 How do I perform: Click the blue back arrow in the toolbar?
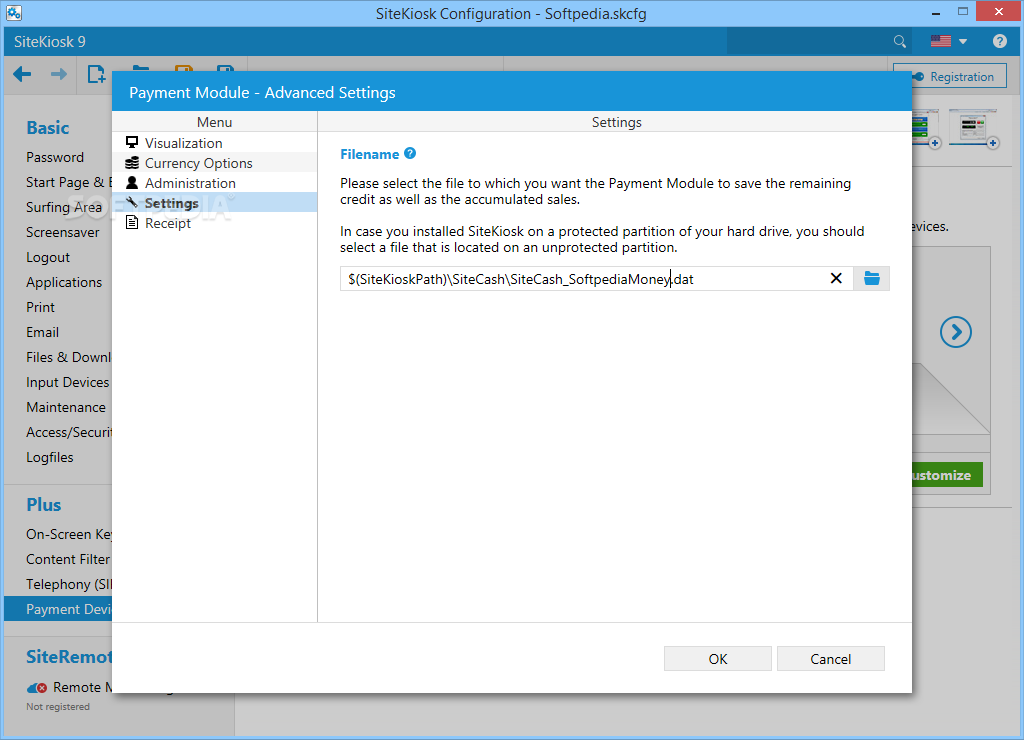(x=22, y=74)
